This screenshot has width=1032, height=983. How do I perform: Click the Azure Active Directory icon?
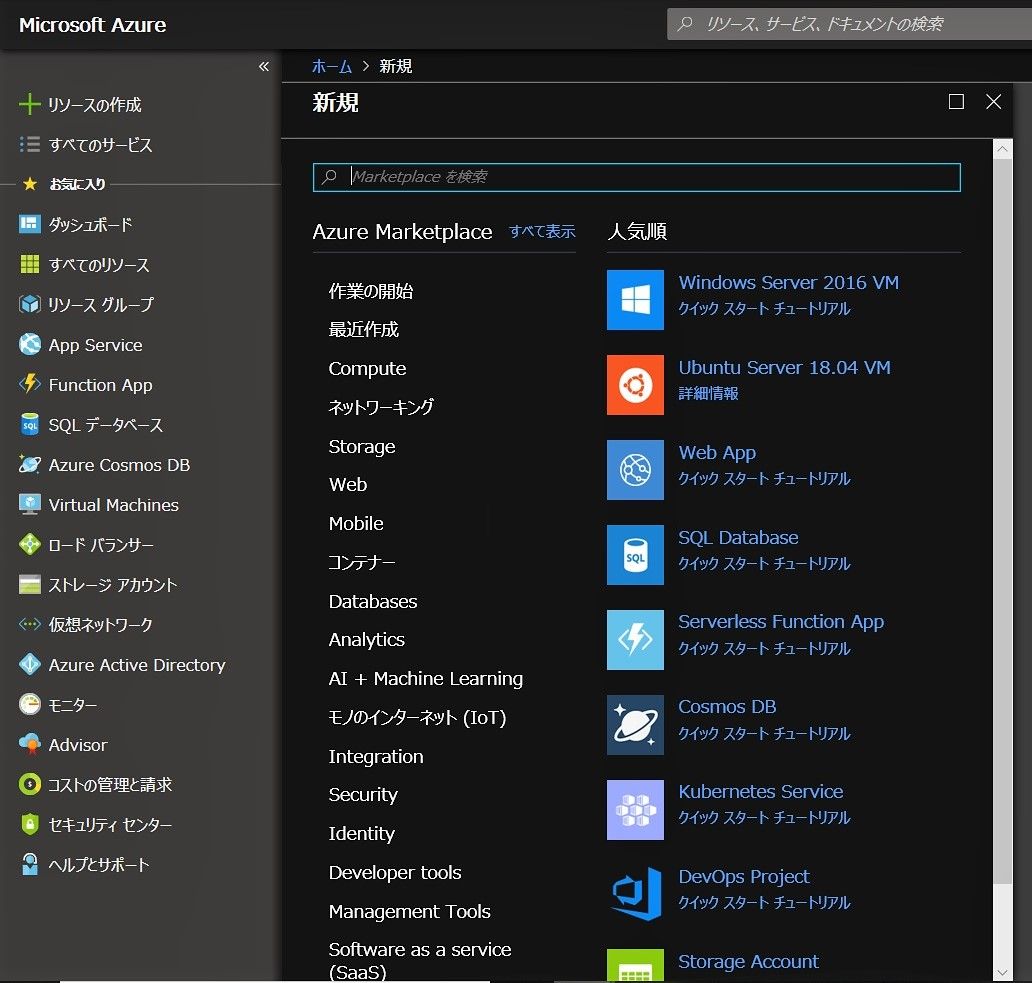click(x=29, y=665)
